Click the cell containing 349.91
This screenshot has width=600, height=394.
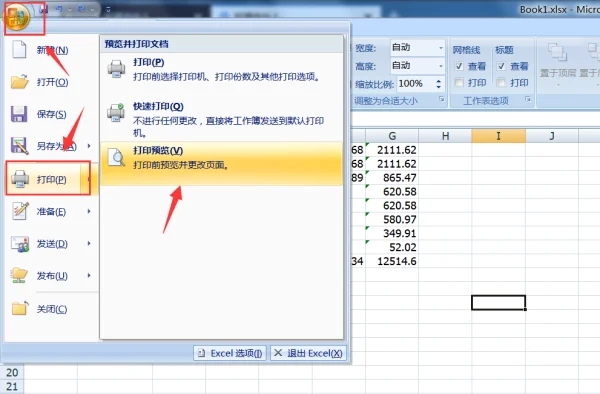tap(392, 233)
